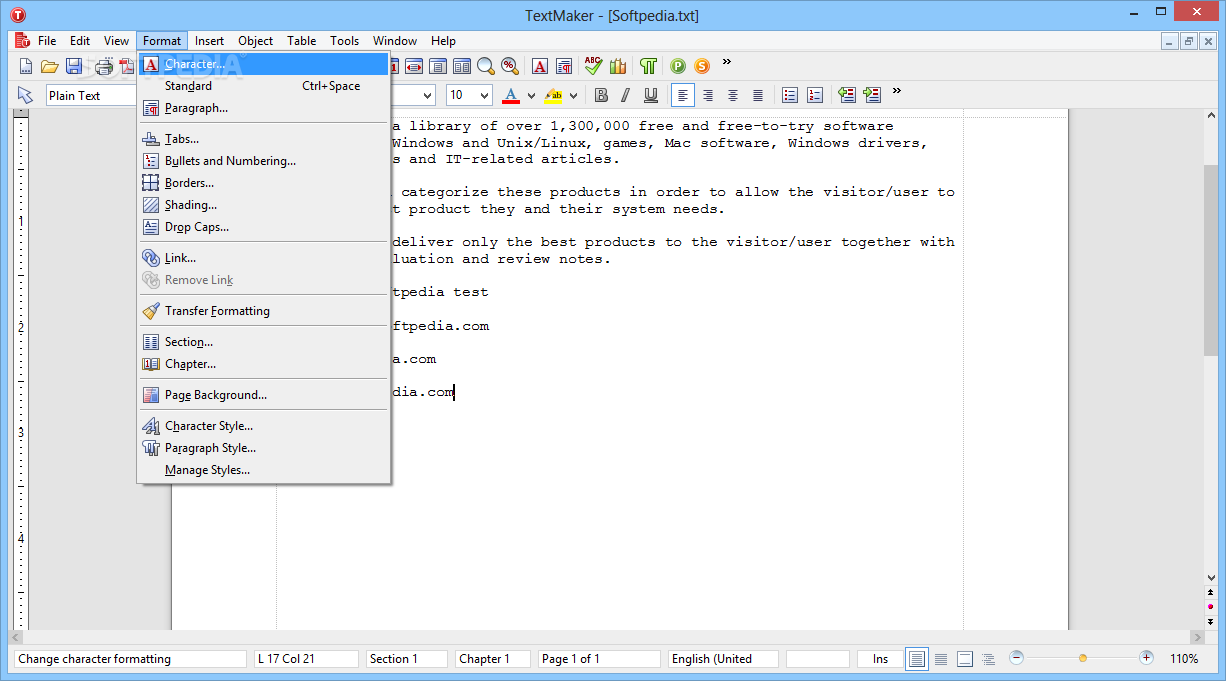Click the yellow highlight color button
The width and height of the screenshot is (1226, 681).
tap(553, 95)
